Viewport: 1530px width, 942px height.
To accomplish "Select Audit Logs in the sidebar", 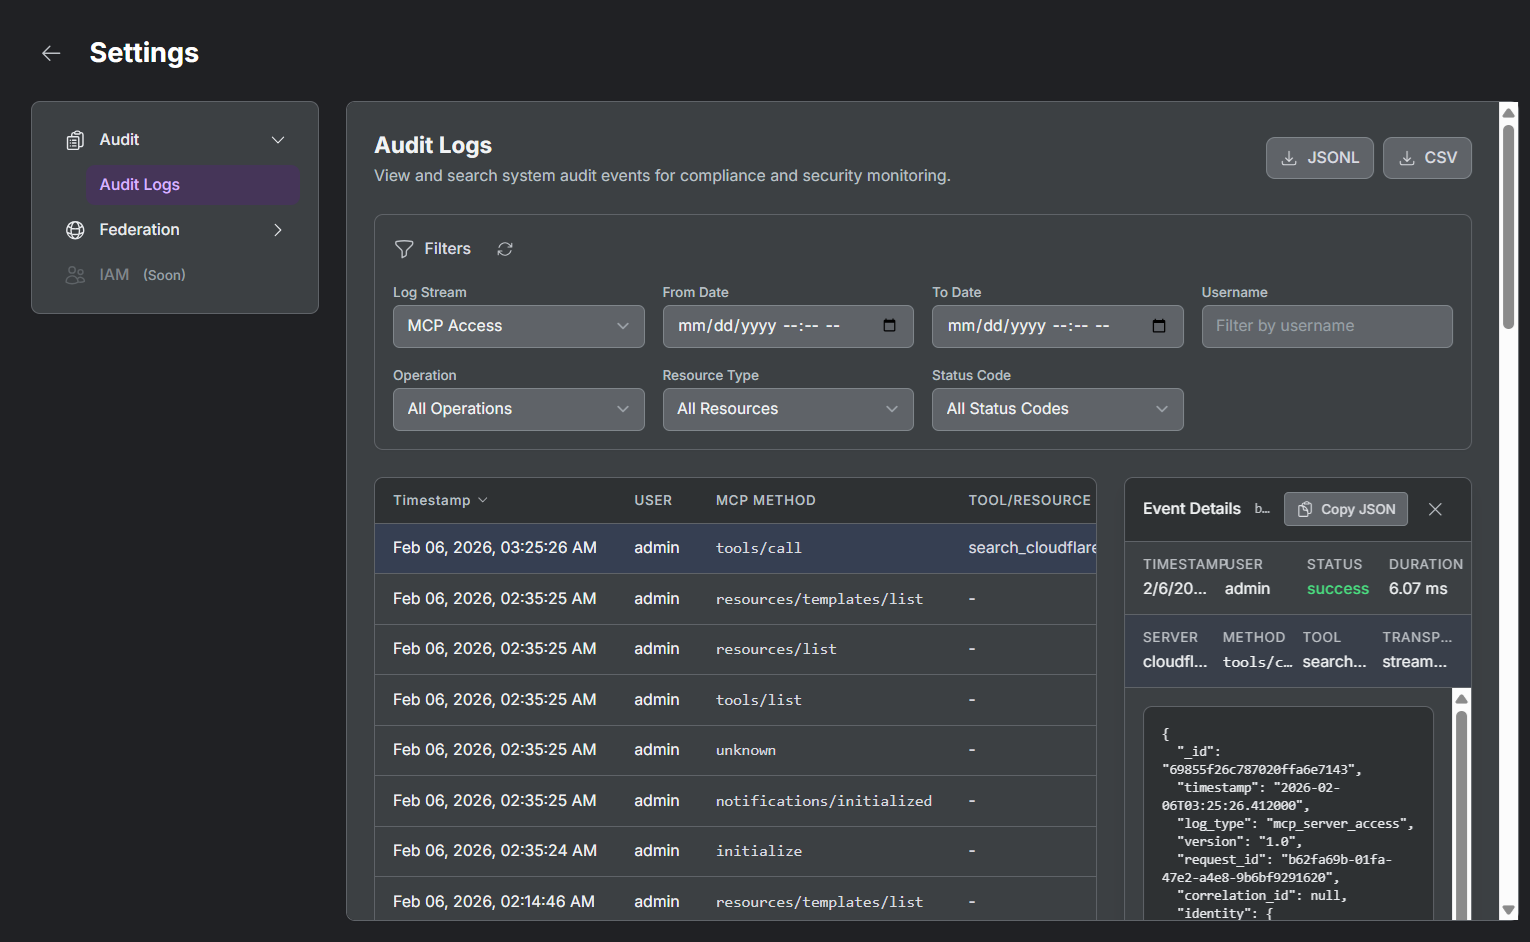I will 139,184.
